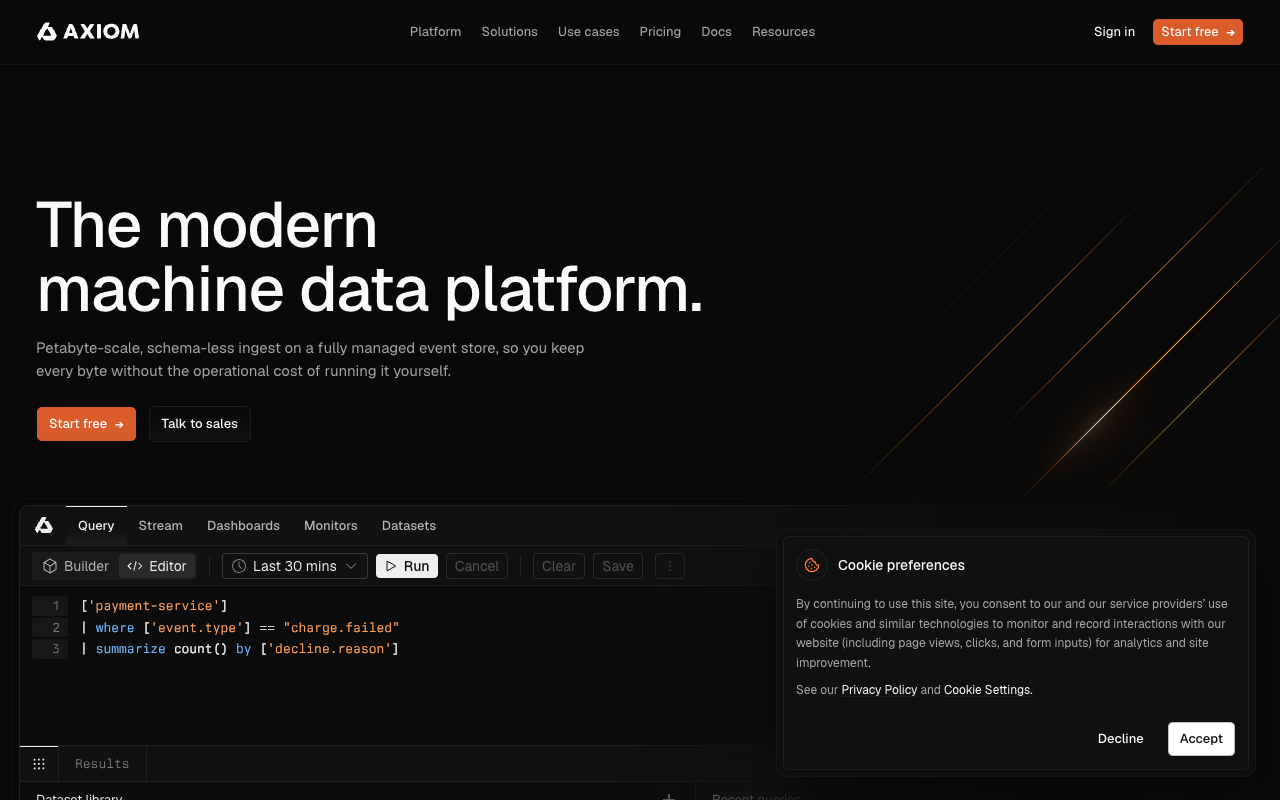Click the grid icon beside Results
1280x800 pixels.
pyautogui.click(x=39, y=764)
